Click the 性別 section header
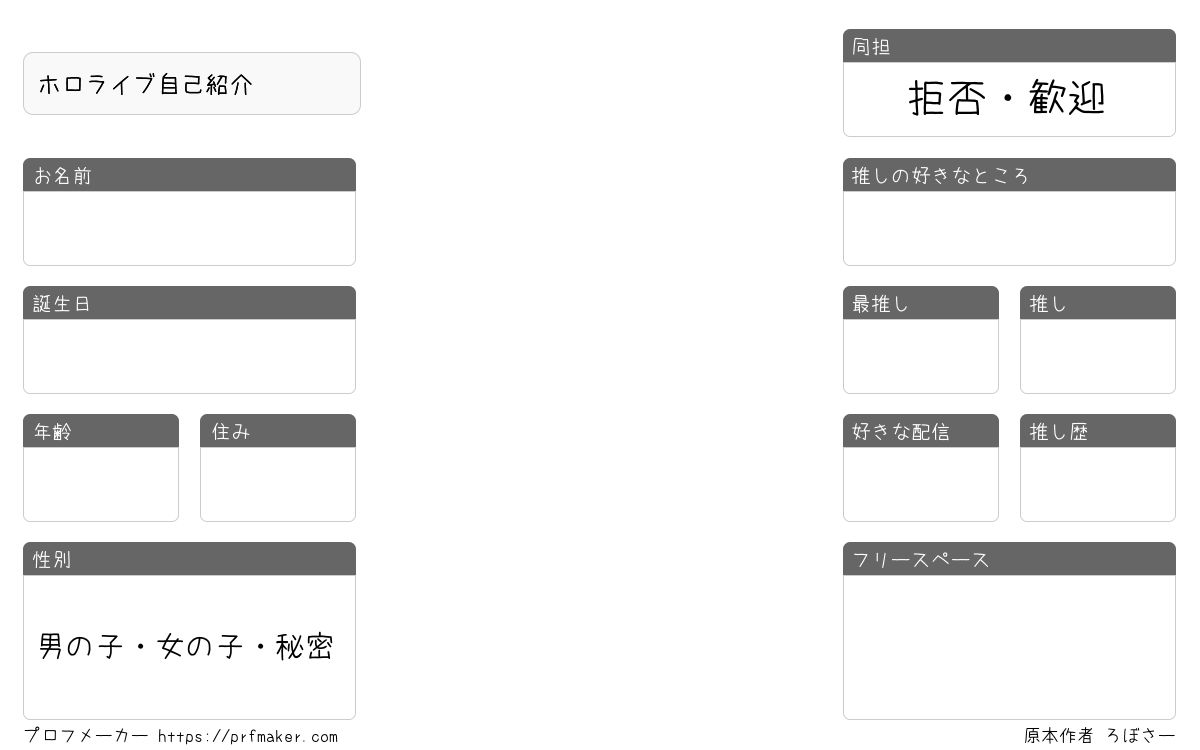This screenshot has width=1200, height=750. (189, 559)
